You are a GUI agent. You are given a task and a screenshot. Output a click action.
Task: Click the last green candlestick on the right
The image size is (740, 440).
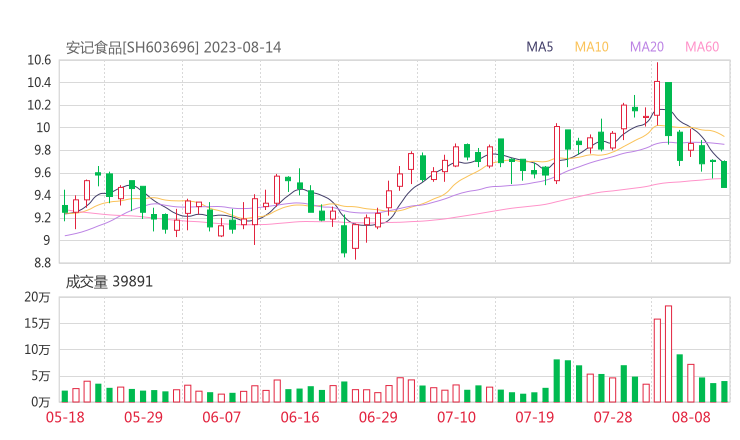[x=724, y=174]
